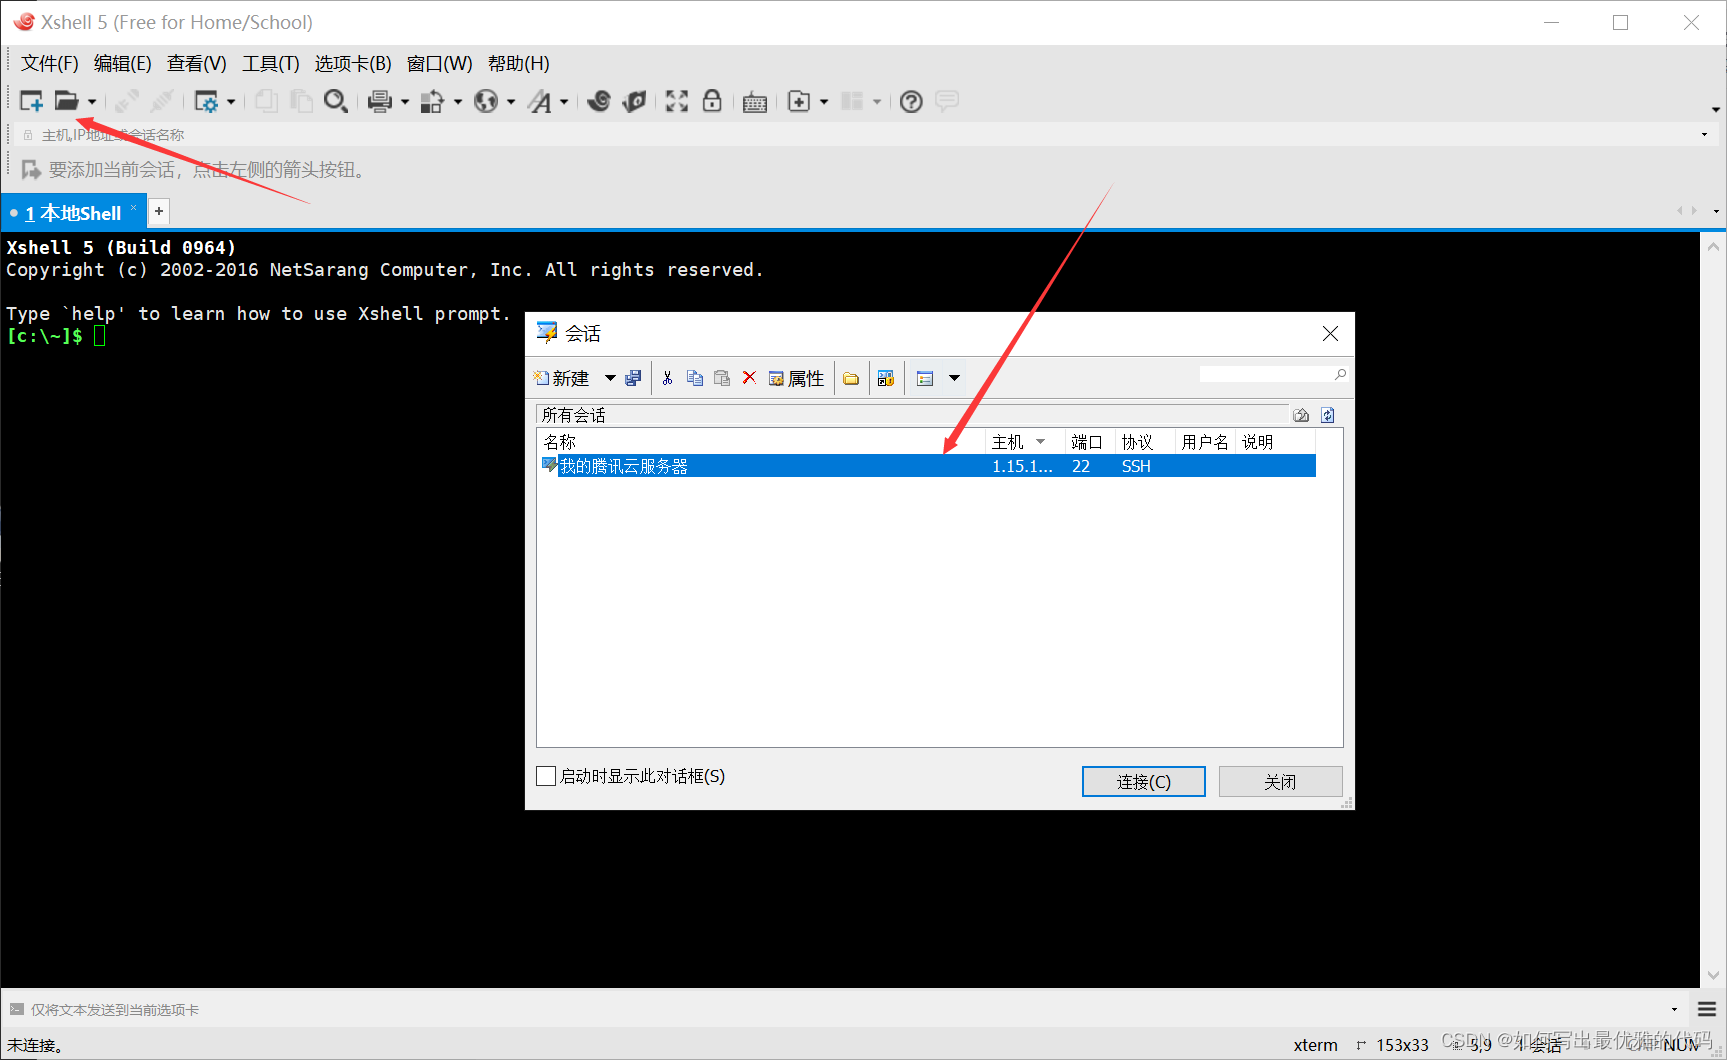Open the session properties gear icon
Image resolution: width=1727 pixels, height=1060 pixels.
206,101
